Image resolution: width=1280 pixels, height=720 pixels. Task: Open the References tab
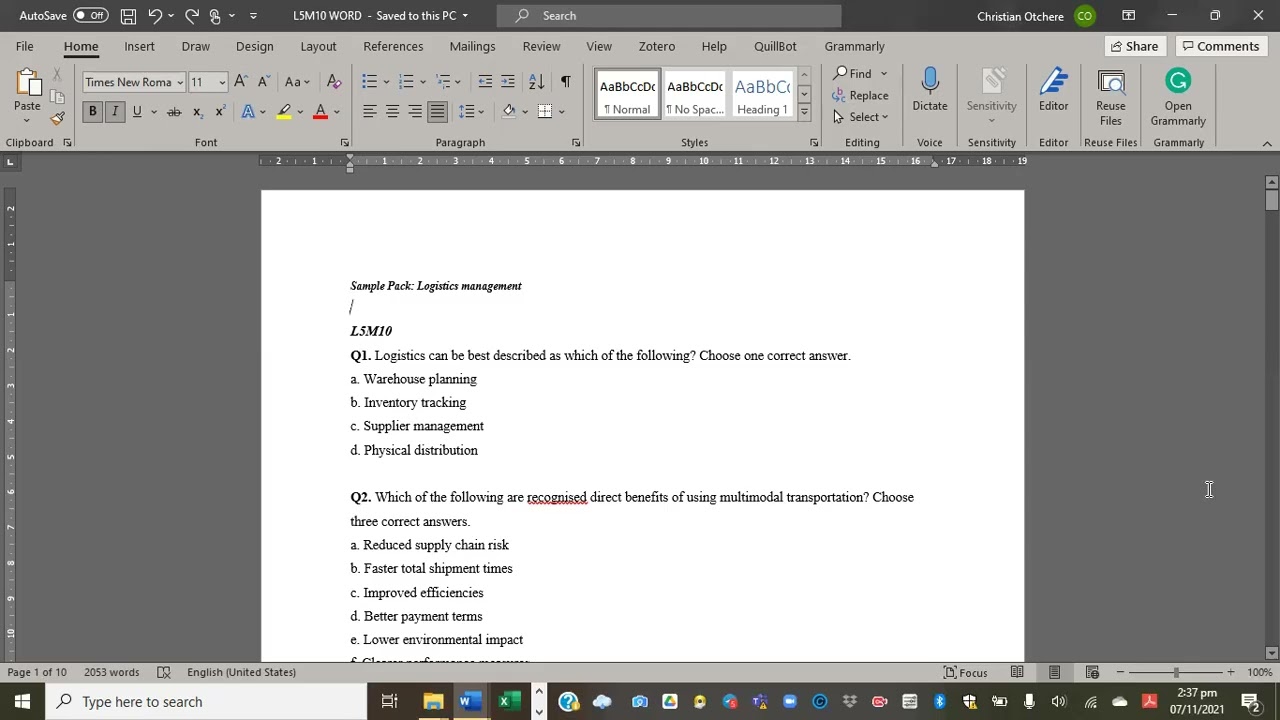point(393,46)
